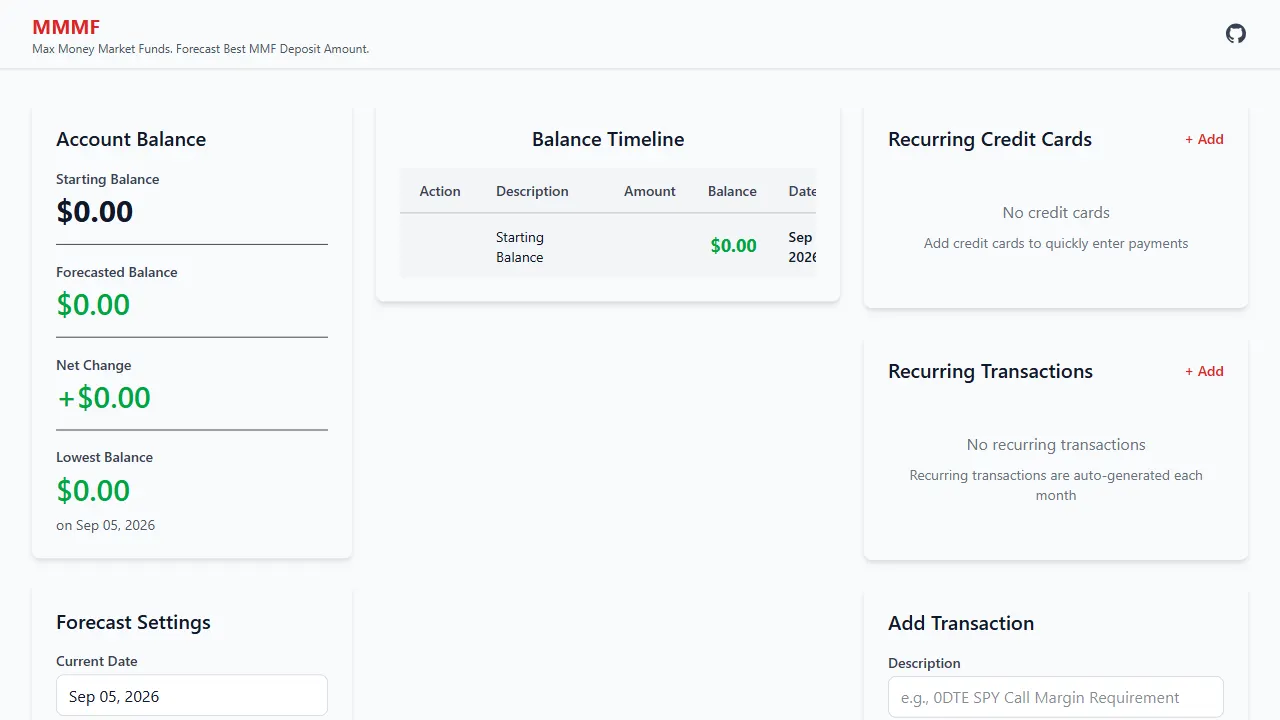Image resolution: width=1280 pixels, height=720 pixels.
Task: Select the Balance column header
Action: 732,191
